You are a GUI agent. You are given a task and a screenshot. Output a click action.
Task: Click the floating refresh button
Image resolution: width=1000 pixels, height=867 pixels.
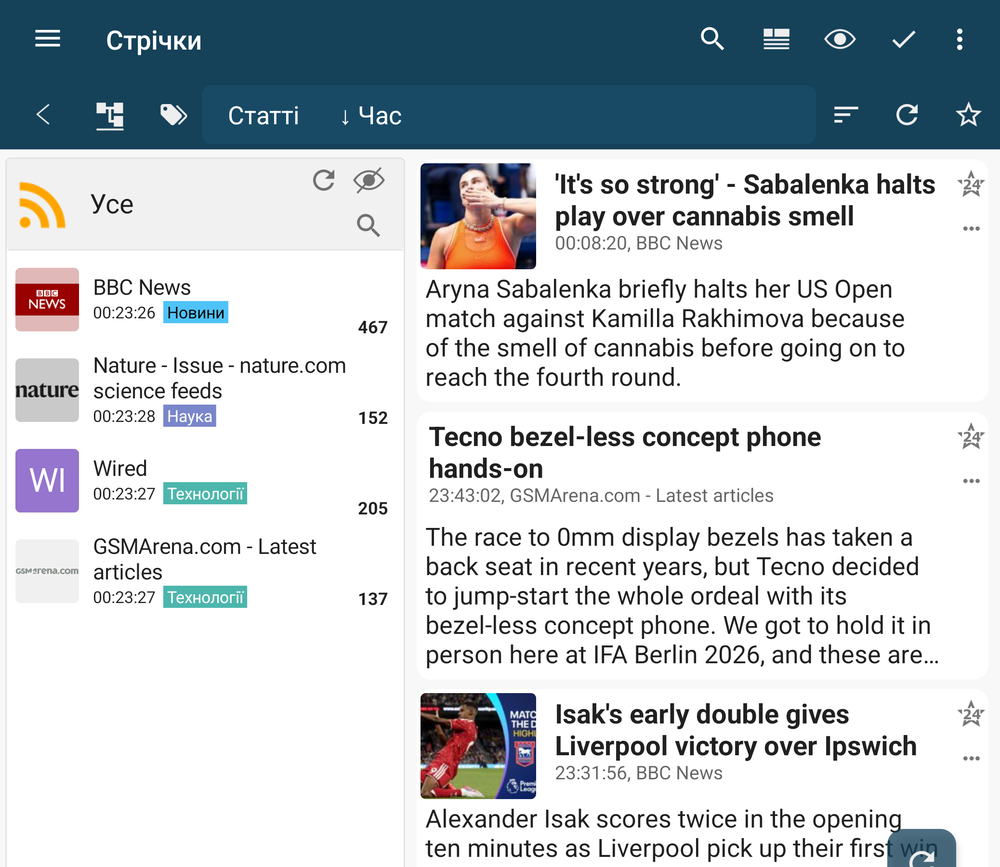(x=922, y=850)
